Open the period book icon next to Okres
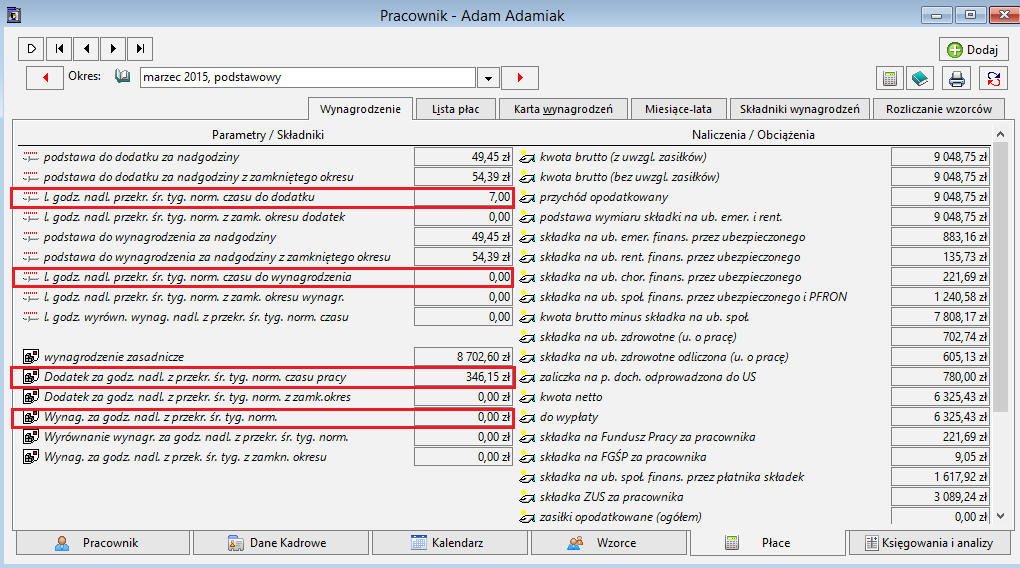Image resolution: width=1020 pixels, height=568 pixels. 122,77
